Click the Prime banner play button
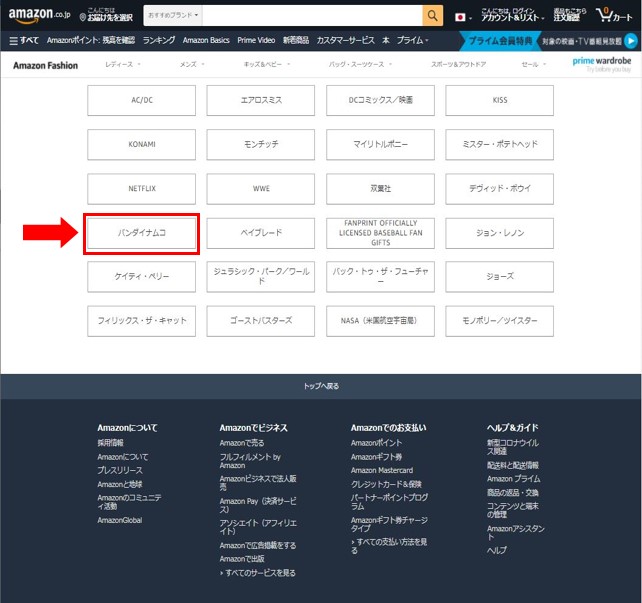Viewport: 642px width, 603px height. 631,41
